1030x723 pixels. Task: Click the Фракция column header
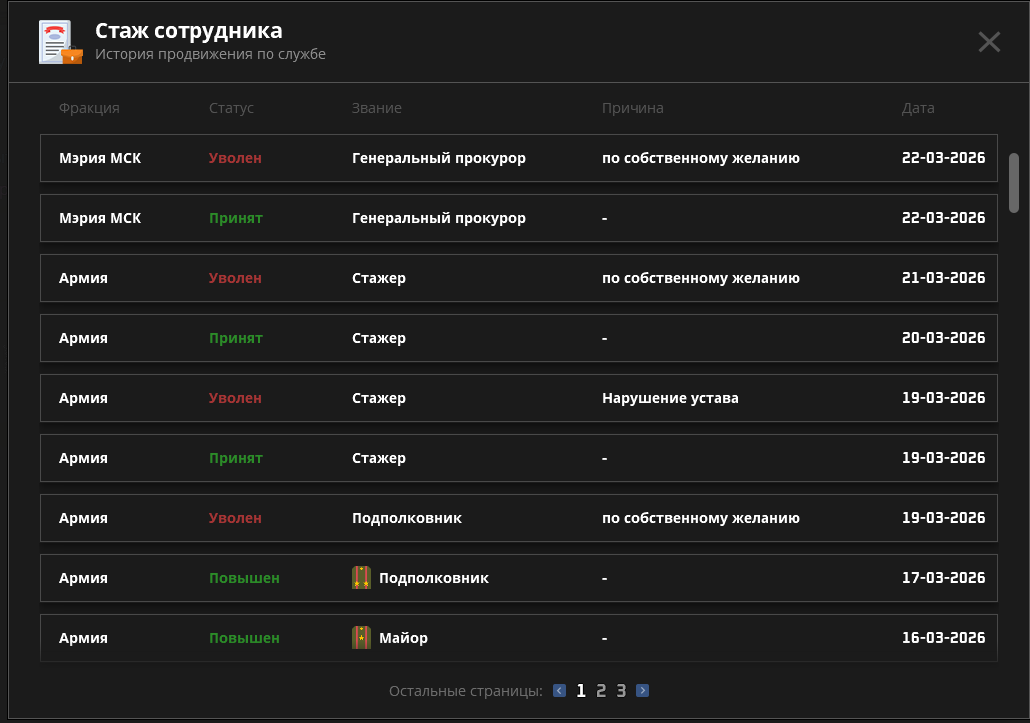point(89,108)
